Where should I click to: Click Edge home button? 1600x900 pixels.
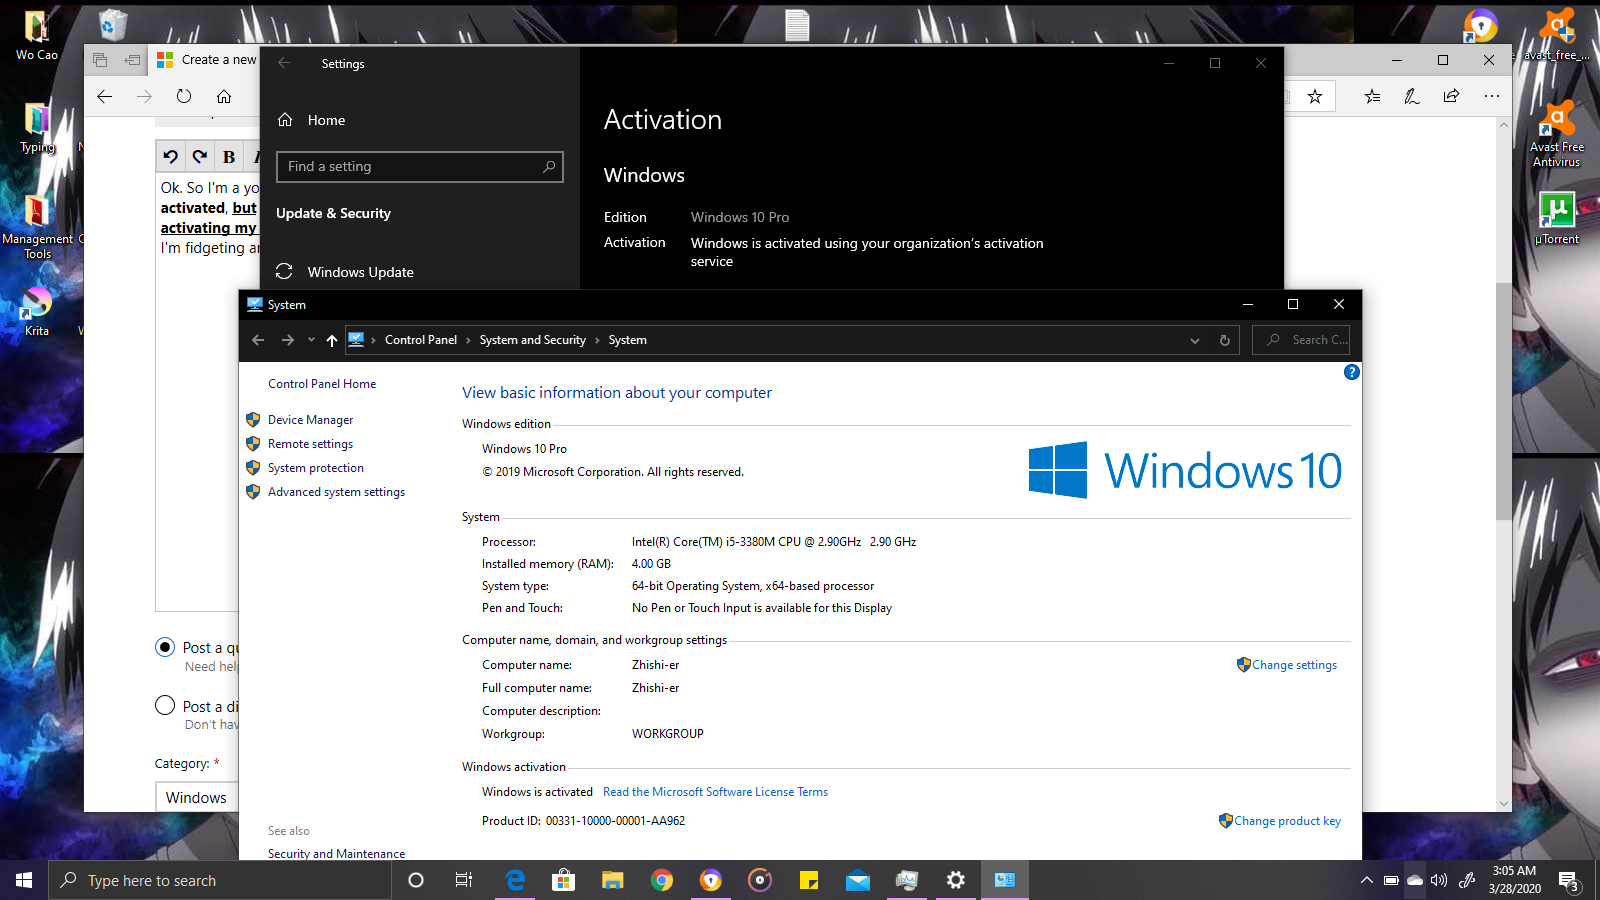tap(224, 96)
